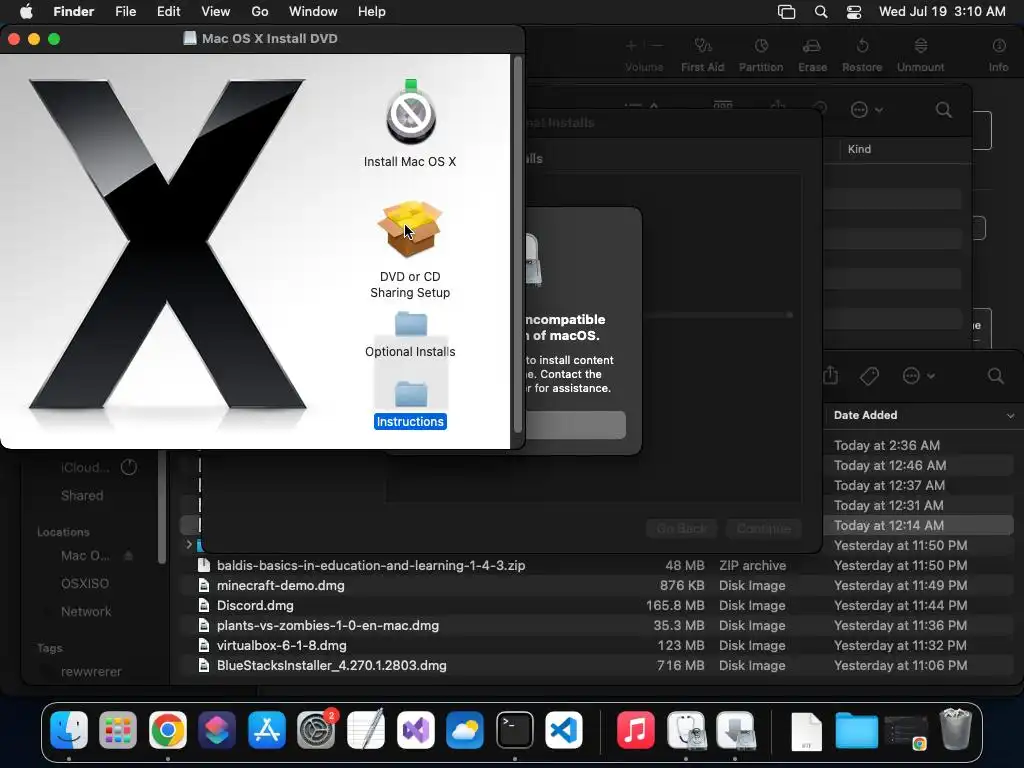This screenshot has width=1024, height=768.
Task: Open Music app from the Dock
Action: [x=635, y=730]
